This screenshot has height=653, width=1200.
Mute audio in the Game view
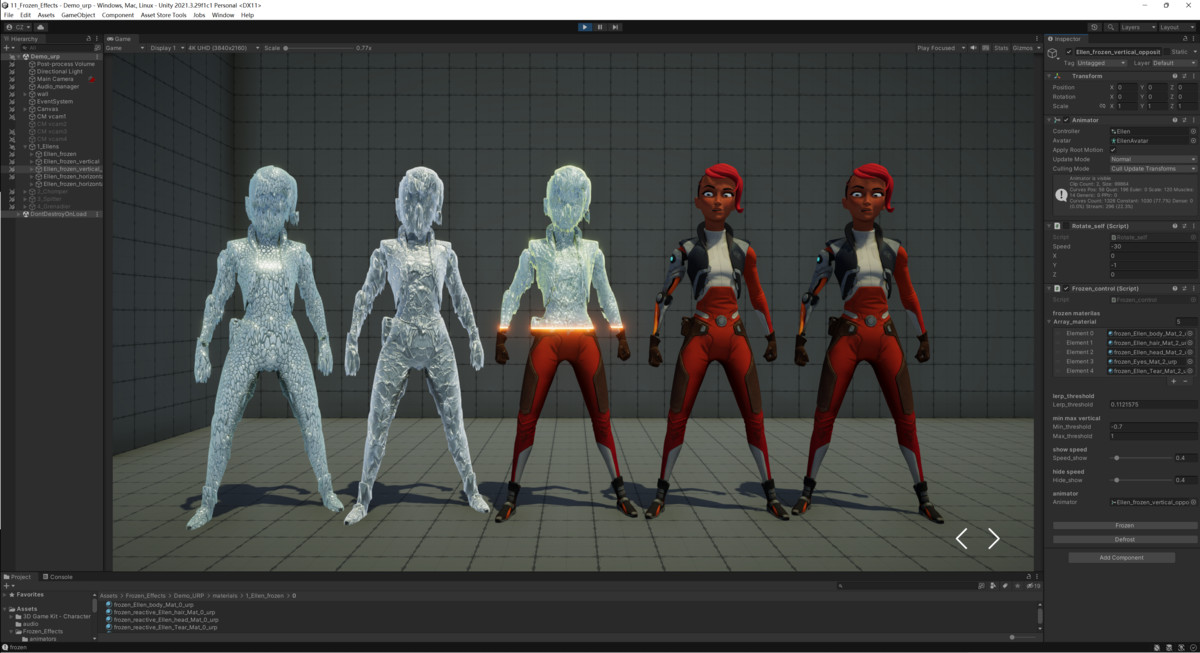[972, 48]
